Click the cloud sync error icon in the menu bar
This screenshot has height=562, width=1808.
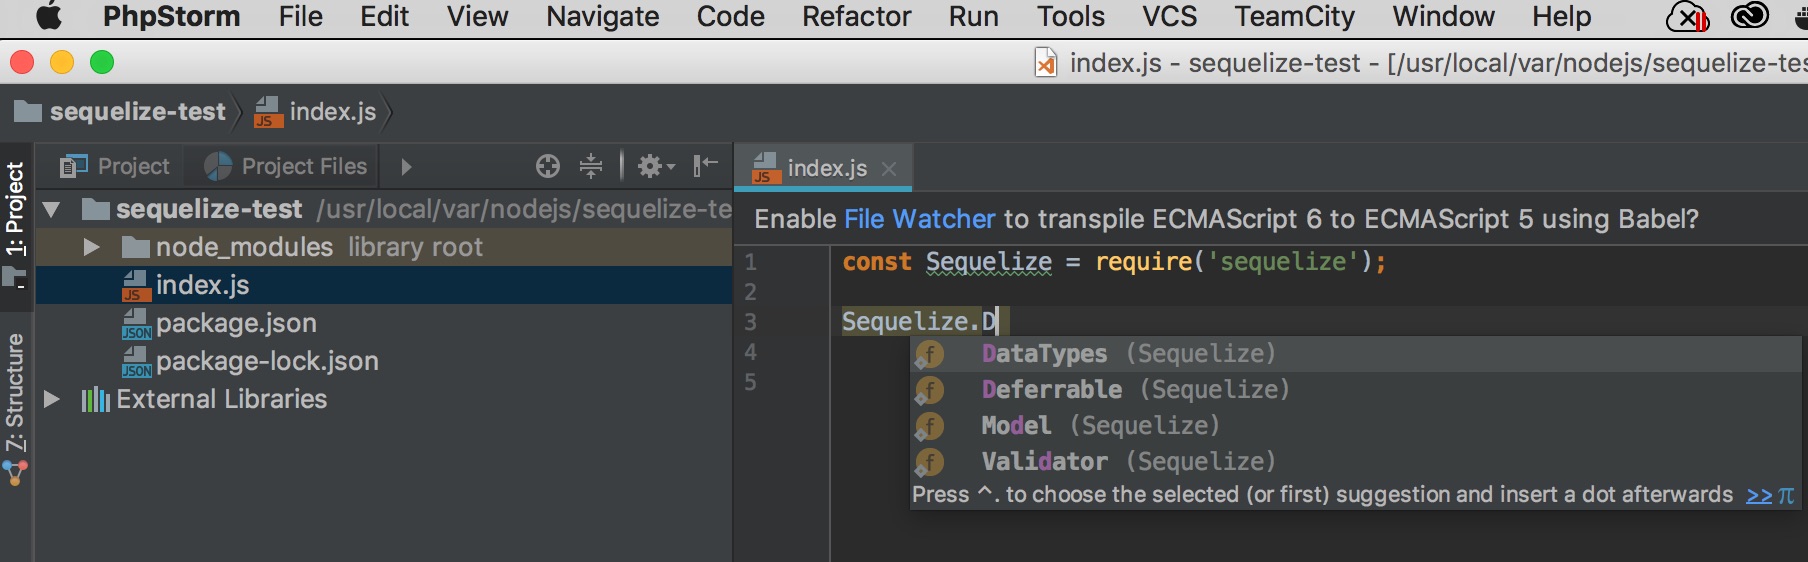pos(1688,17)
